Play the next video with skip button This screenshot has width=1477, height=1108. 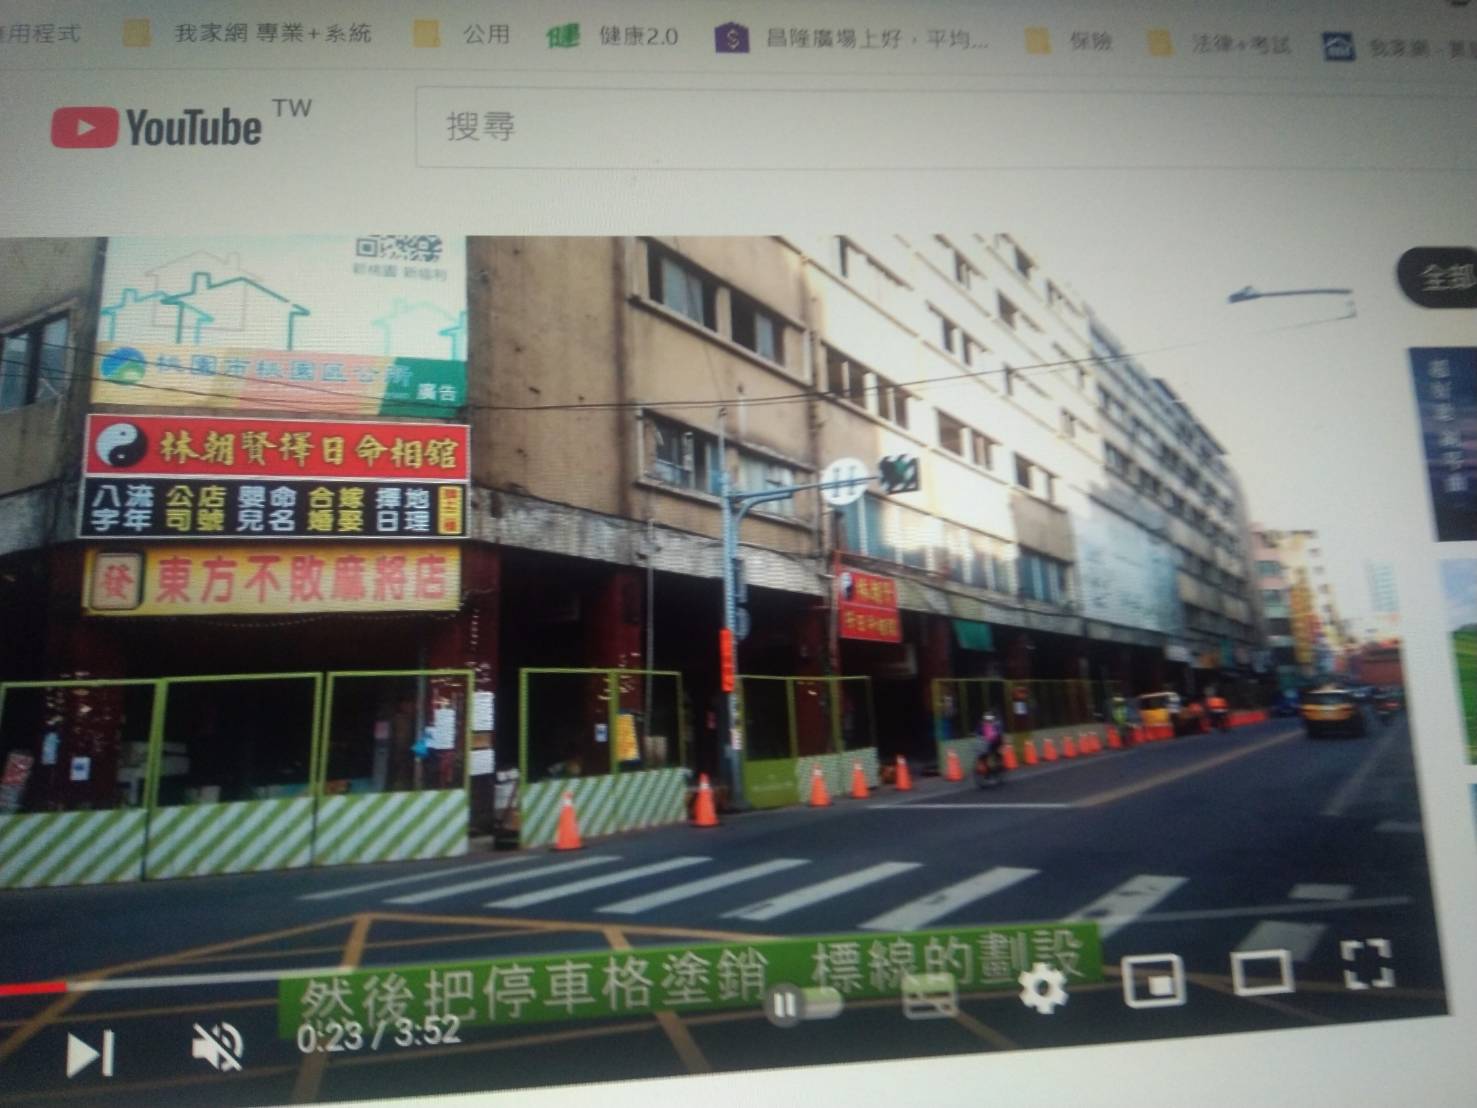[x=89, y=1053]
